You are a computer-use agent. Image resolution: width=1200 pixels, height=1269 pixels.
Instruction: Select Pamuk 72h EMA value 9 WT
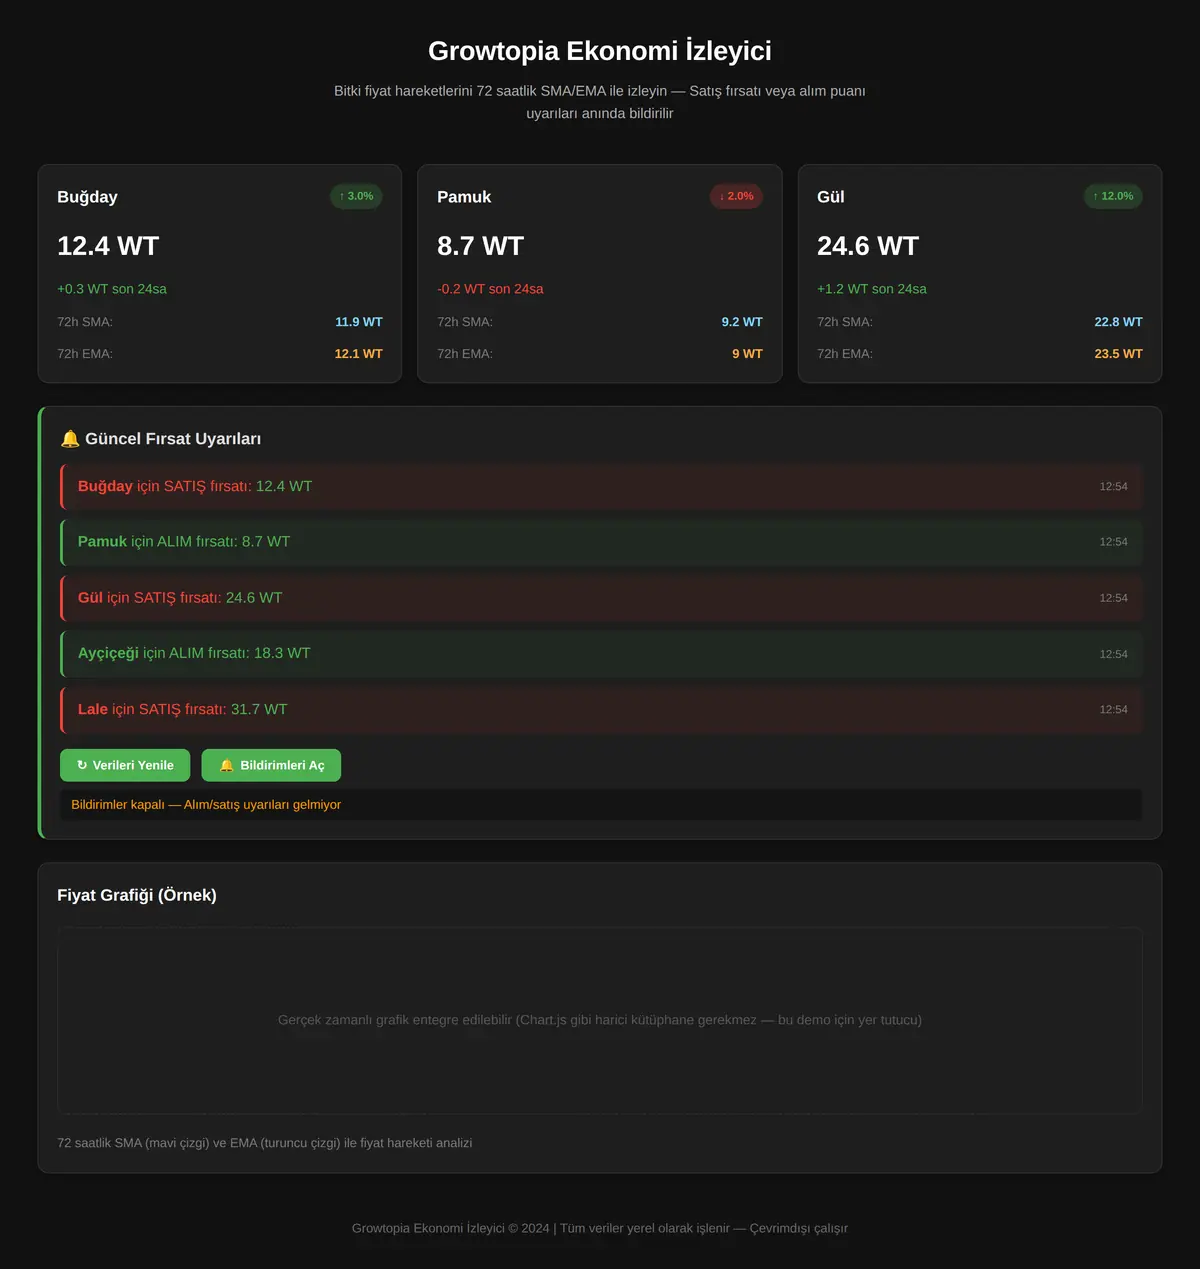click(747, 354)
